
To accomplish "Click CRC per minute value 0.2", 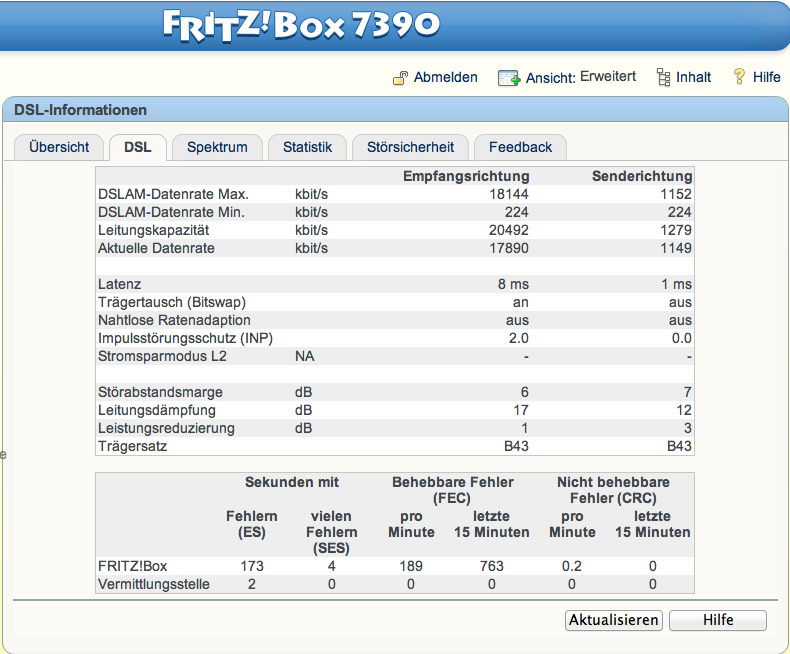I will [x=572, y=566].
